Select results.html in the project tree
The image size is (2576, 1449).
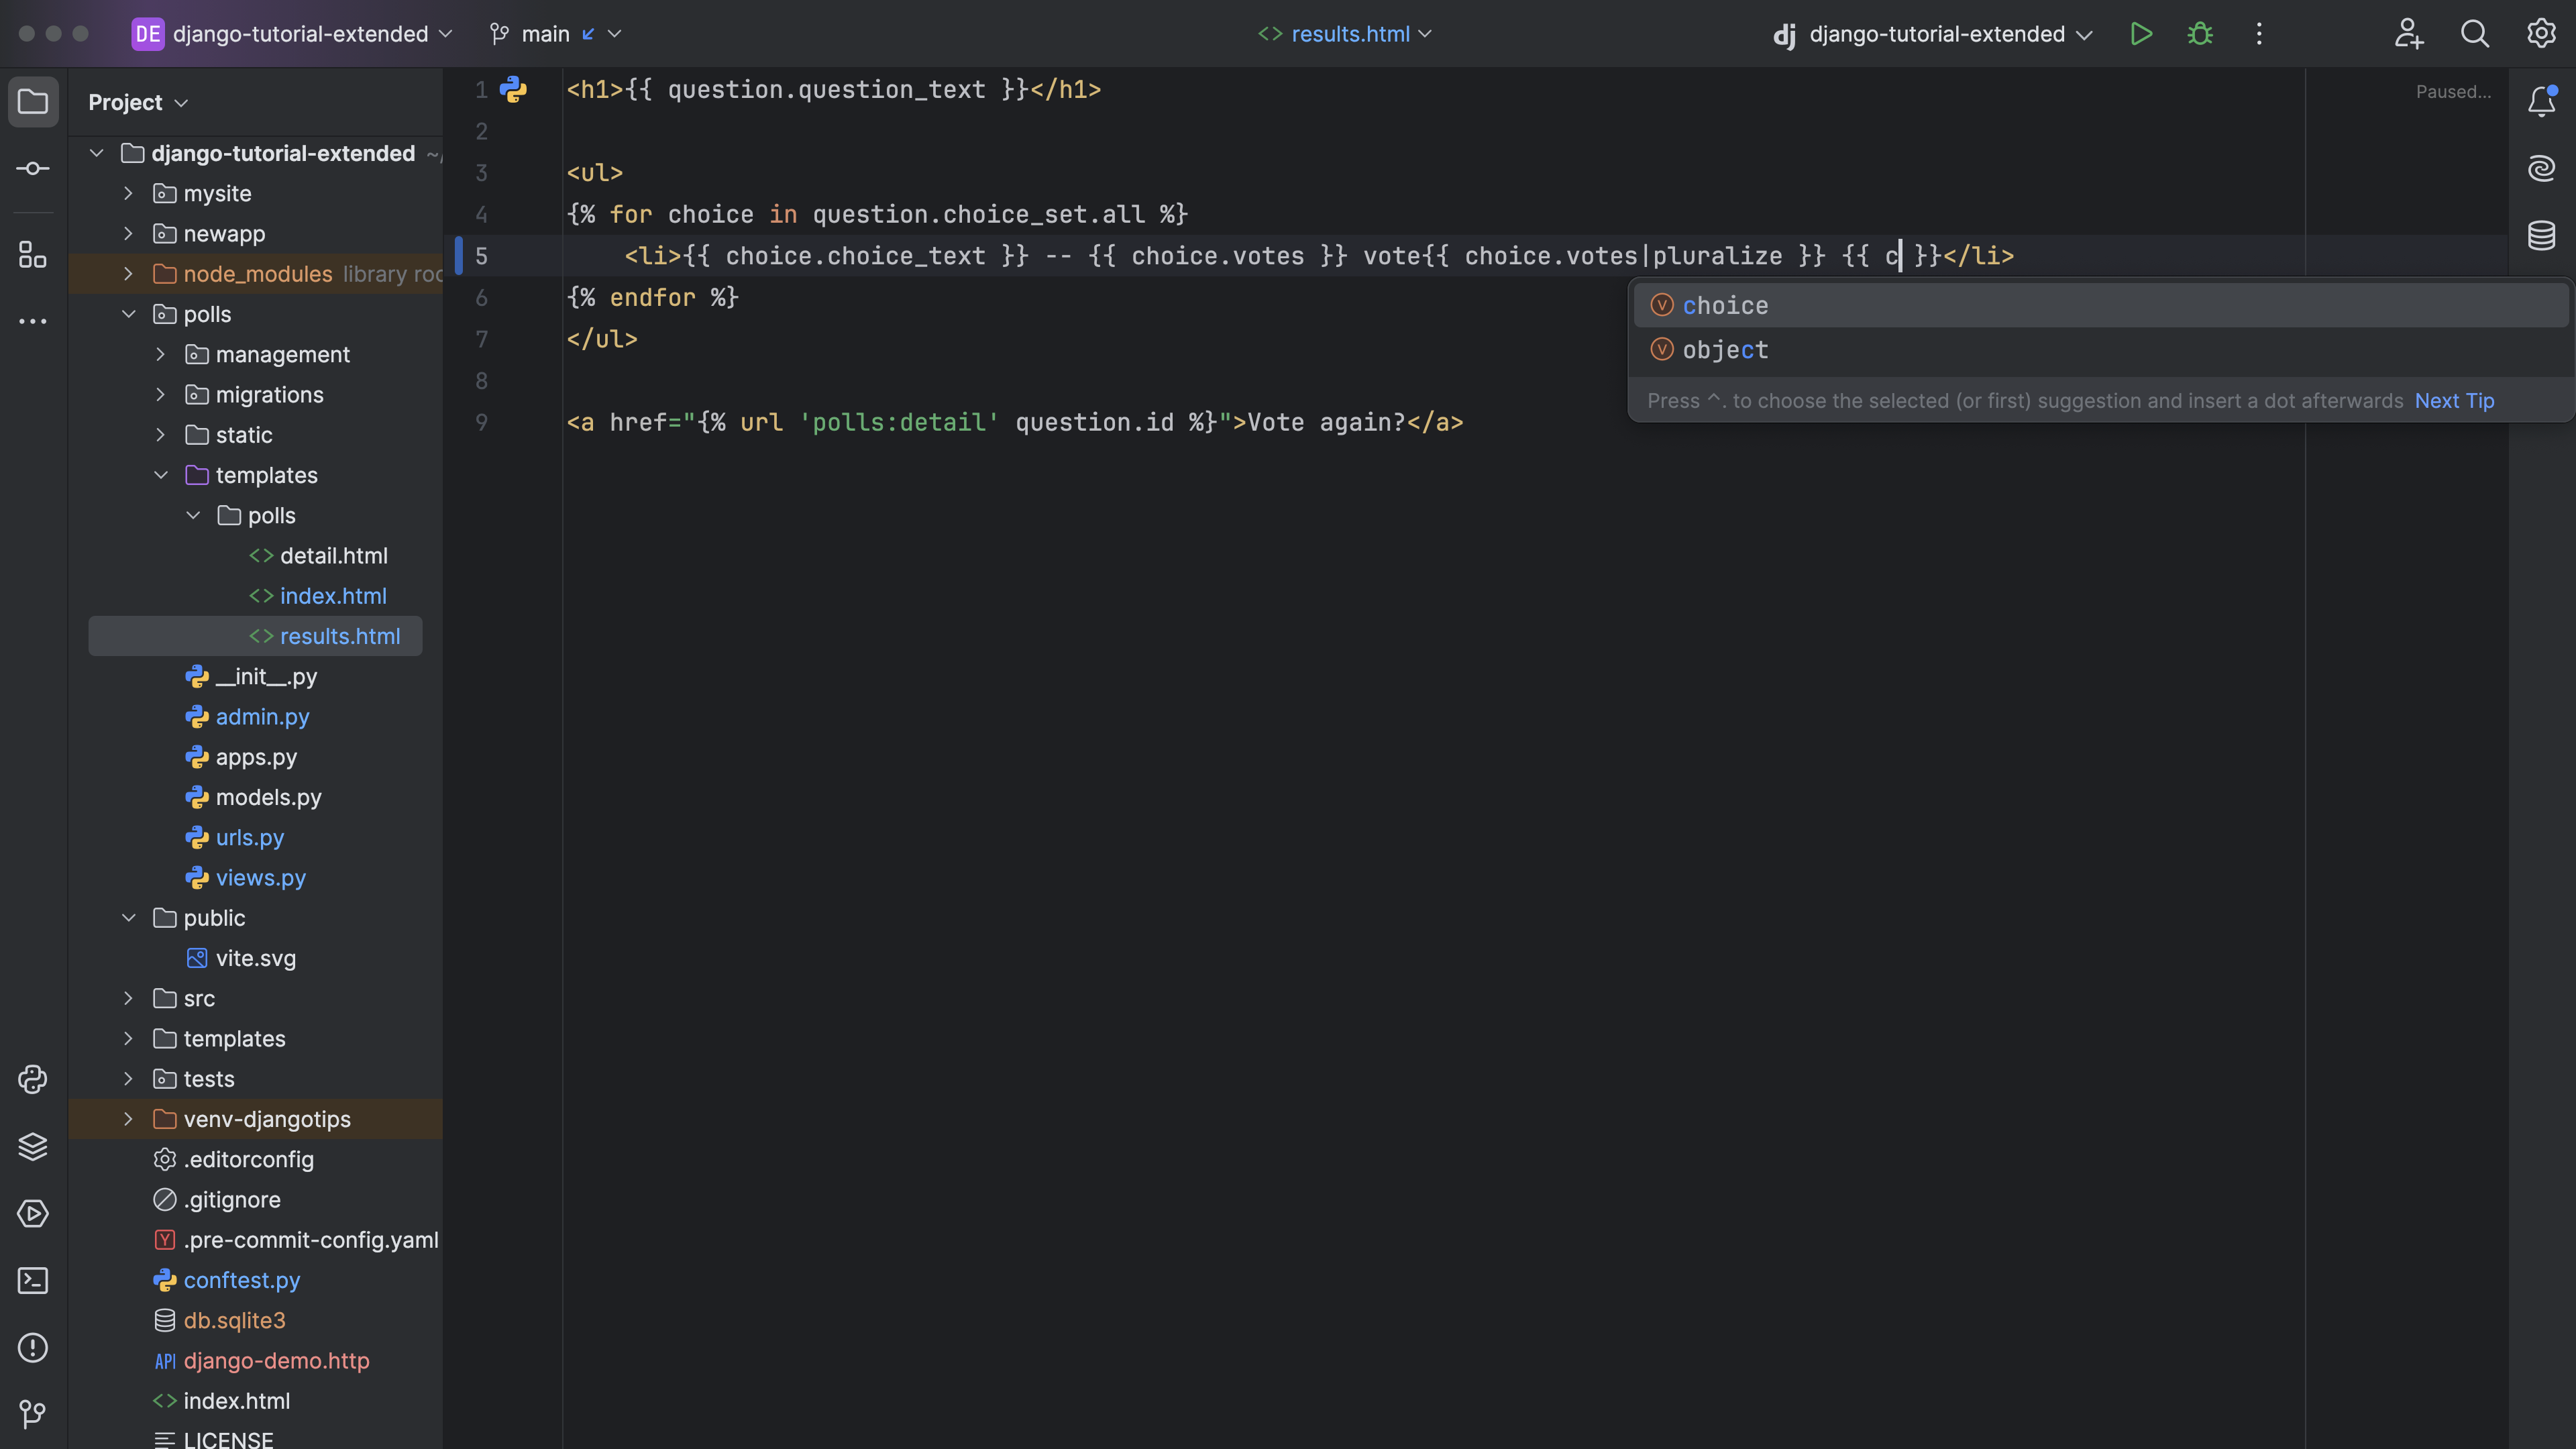coord(340,636)
